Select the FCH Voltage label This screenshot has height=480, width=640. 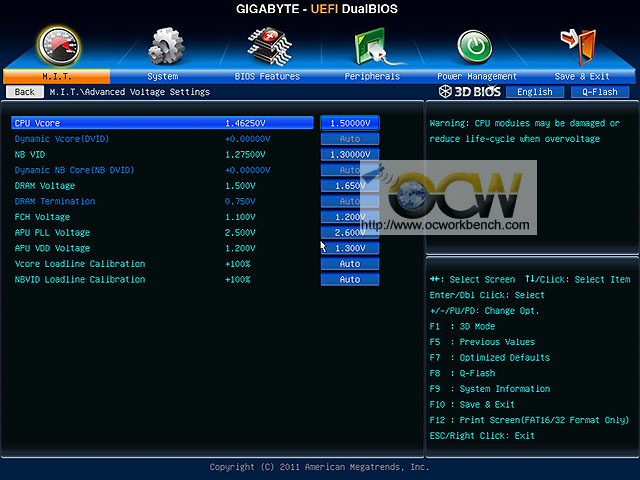click(x=42, y=217)
